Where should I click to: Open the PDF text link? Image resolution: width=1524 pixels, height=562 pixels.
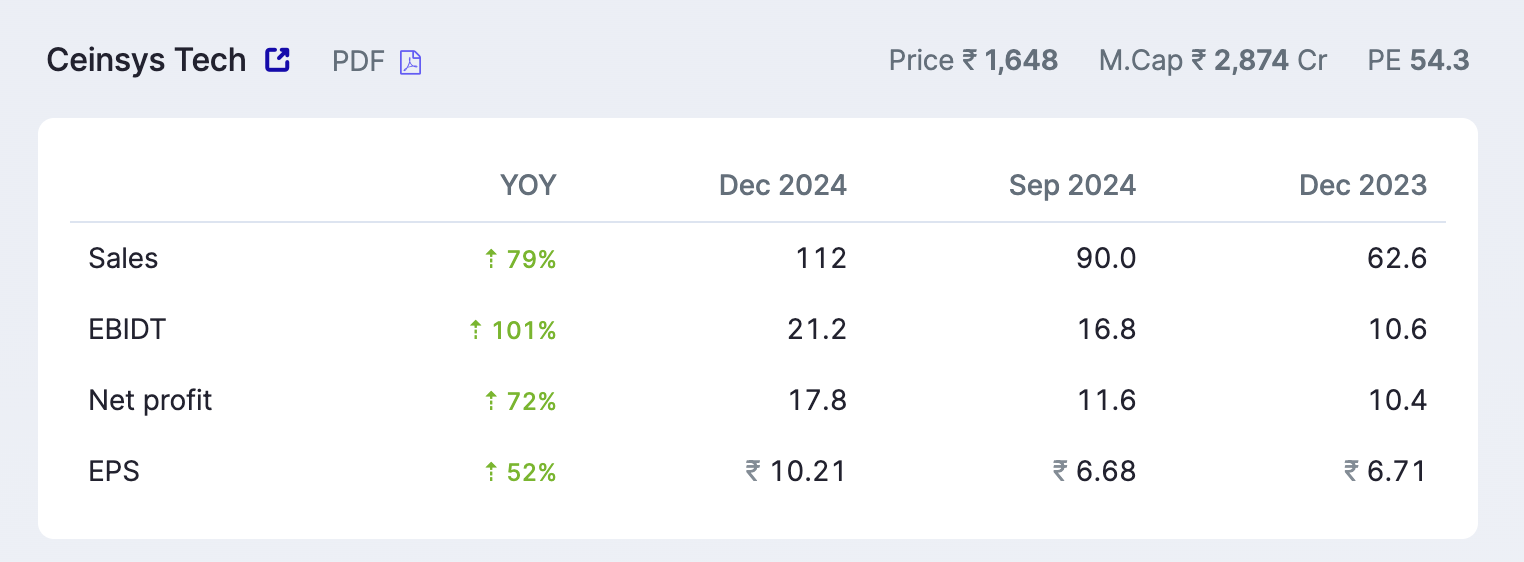pos(358,62)
